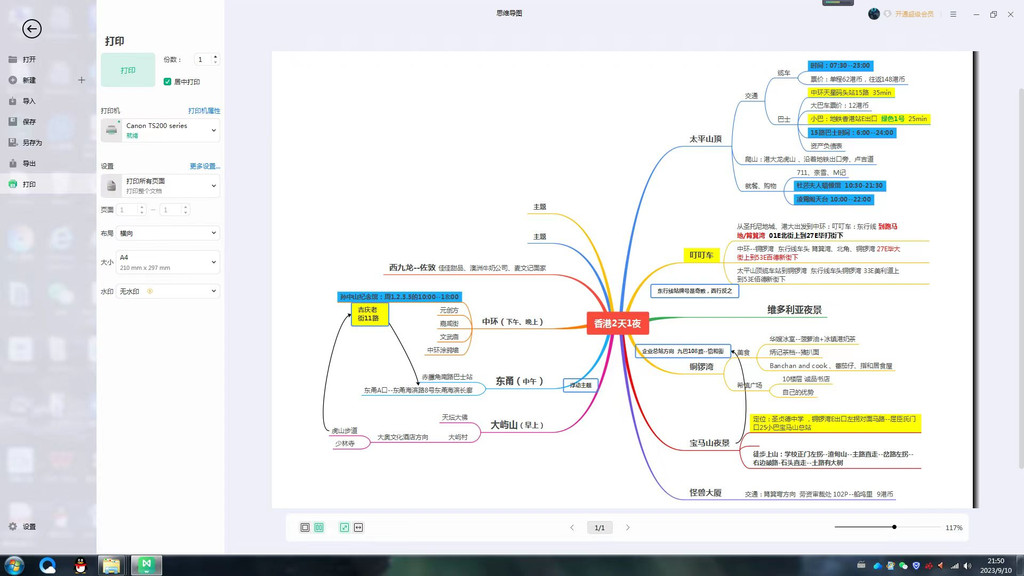Expand the Canon TS200 series printer dropdown
This screenshot has height=576, width=1024.
[x=213, y=130]
